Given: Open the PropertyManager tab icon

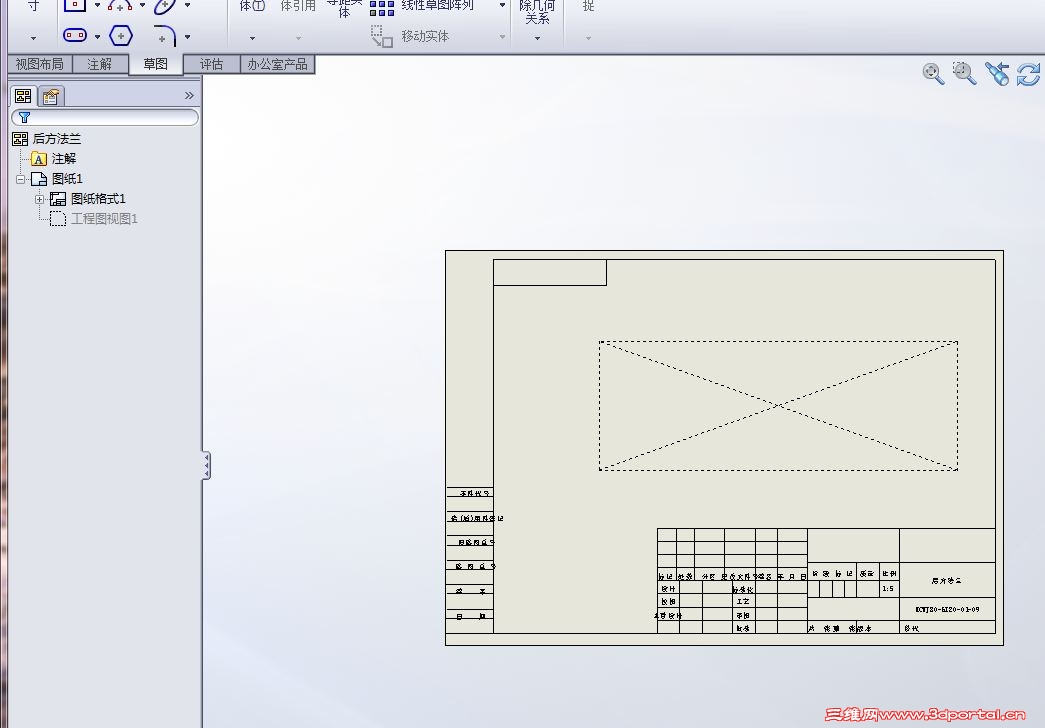Looking at the screenshot, I should pyautogui.click(x=51, y=97).
